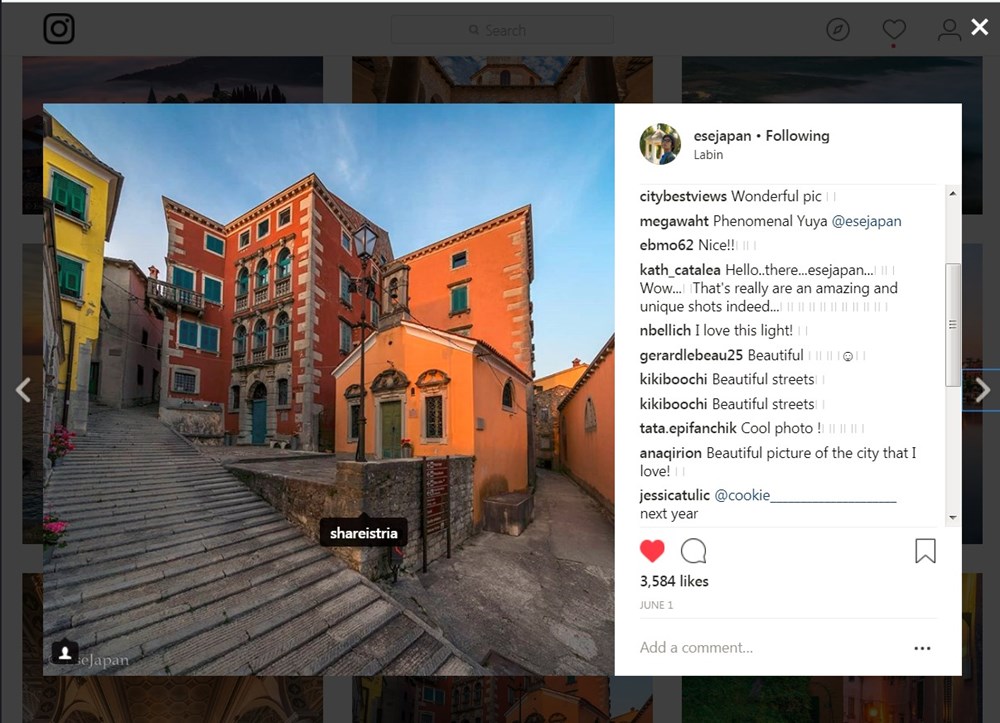Image resolution: width=1000 pixels, height=723 pixels.
Task: Go to the previous post arrow
Action: click(23, 390)
